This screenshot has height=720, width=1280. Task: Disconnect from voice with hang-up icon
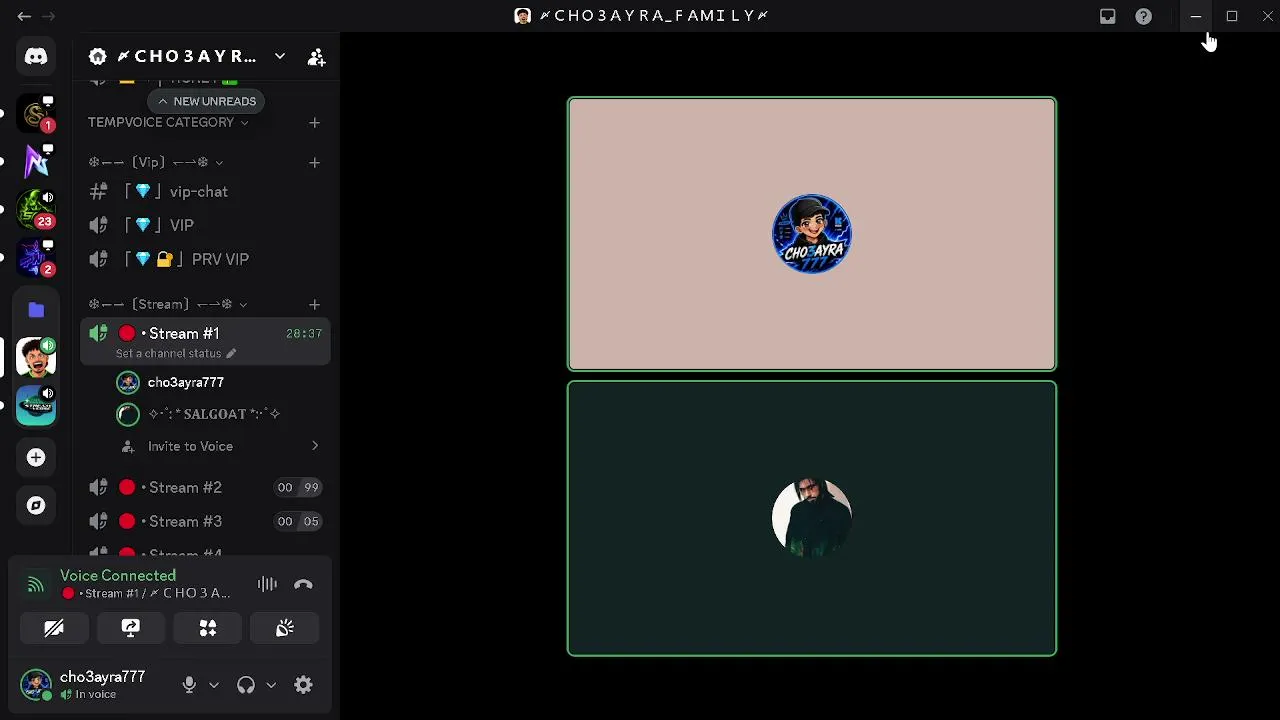(x=303, y=584)
